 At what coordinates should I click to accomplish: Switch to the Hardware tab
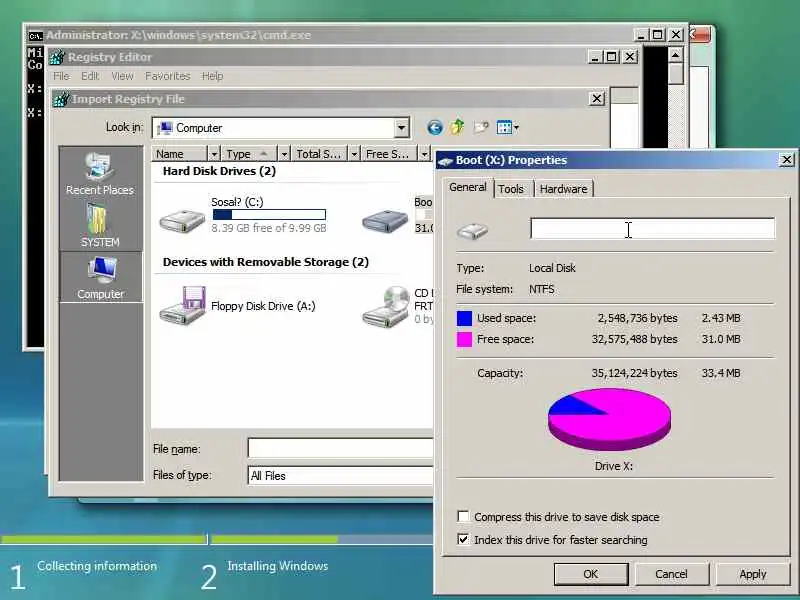click(x=563, y=189)
